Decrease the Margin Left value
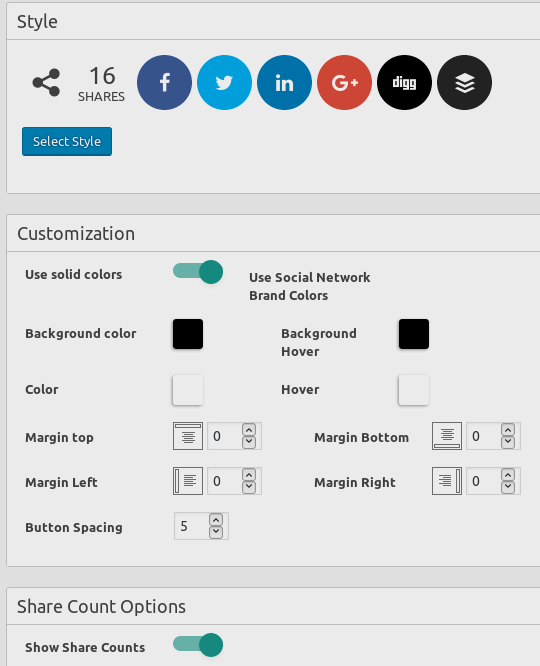The image size is (540, 666). click(249, 487)
